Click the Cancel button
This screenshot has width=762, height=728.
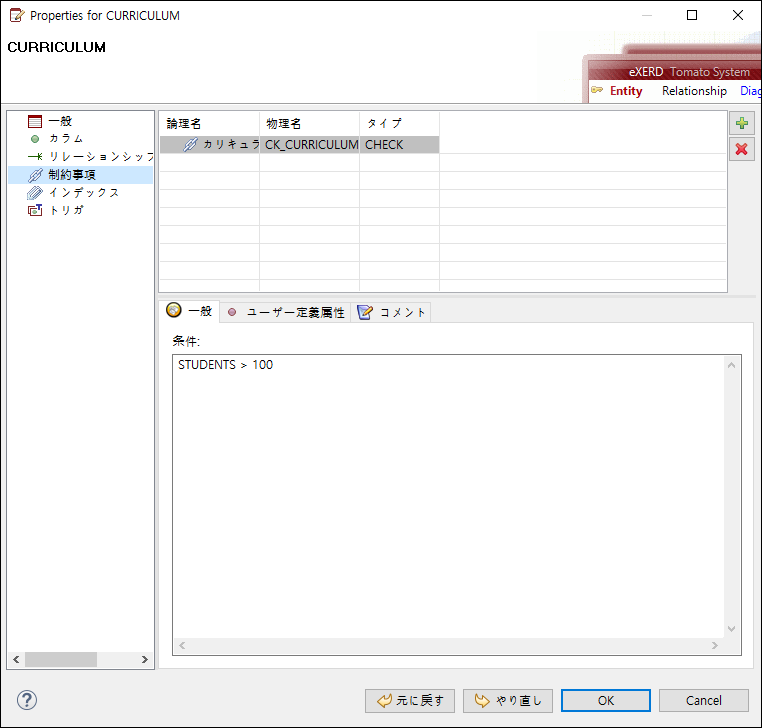pyautogui.click(x=704, y=701)
